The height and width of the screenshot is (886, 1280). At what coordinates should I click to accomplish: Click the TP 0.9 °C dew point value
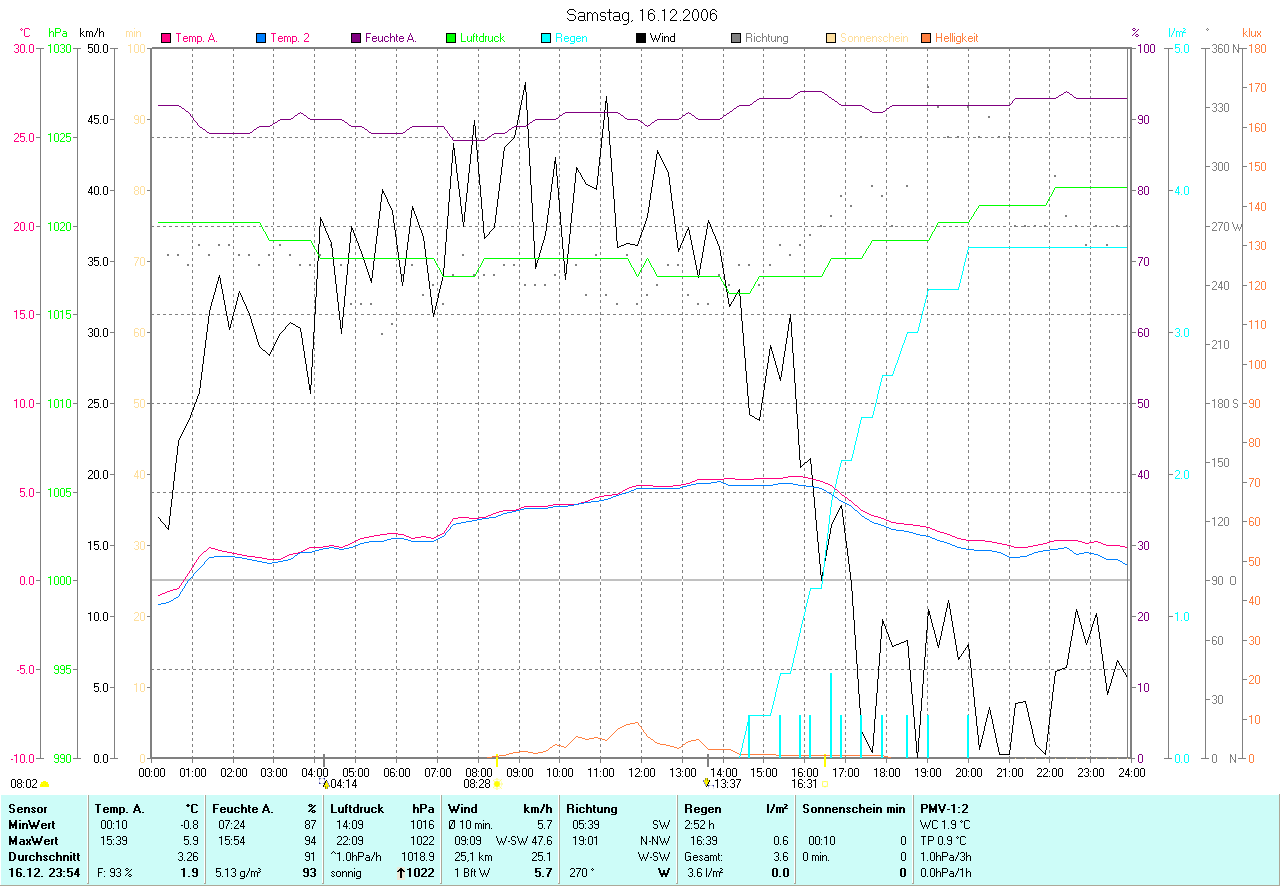[945, 841]
